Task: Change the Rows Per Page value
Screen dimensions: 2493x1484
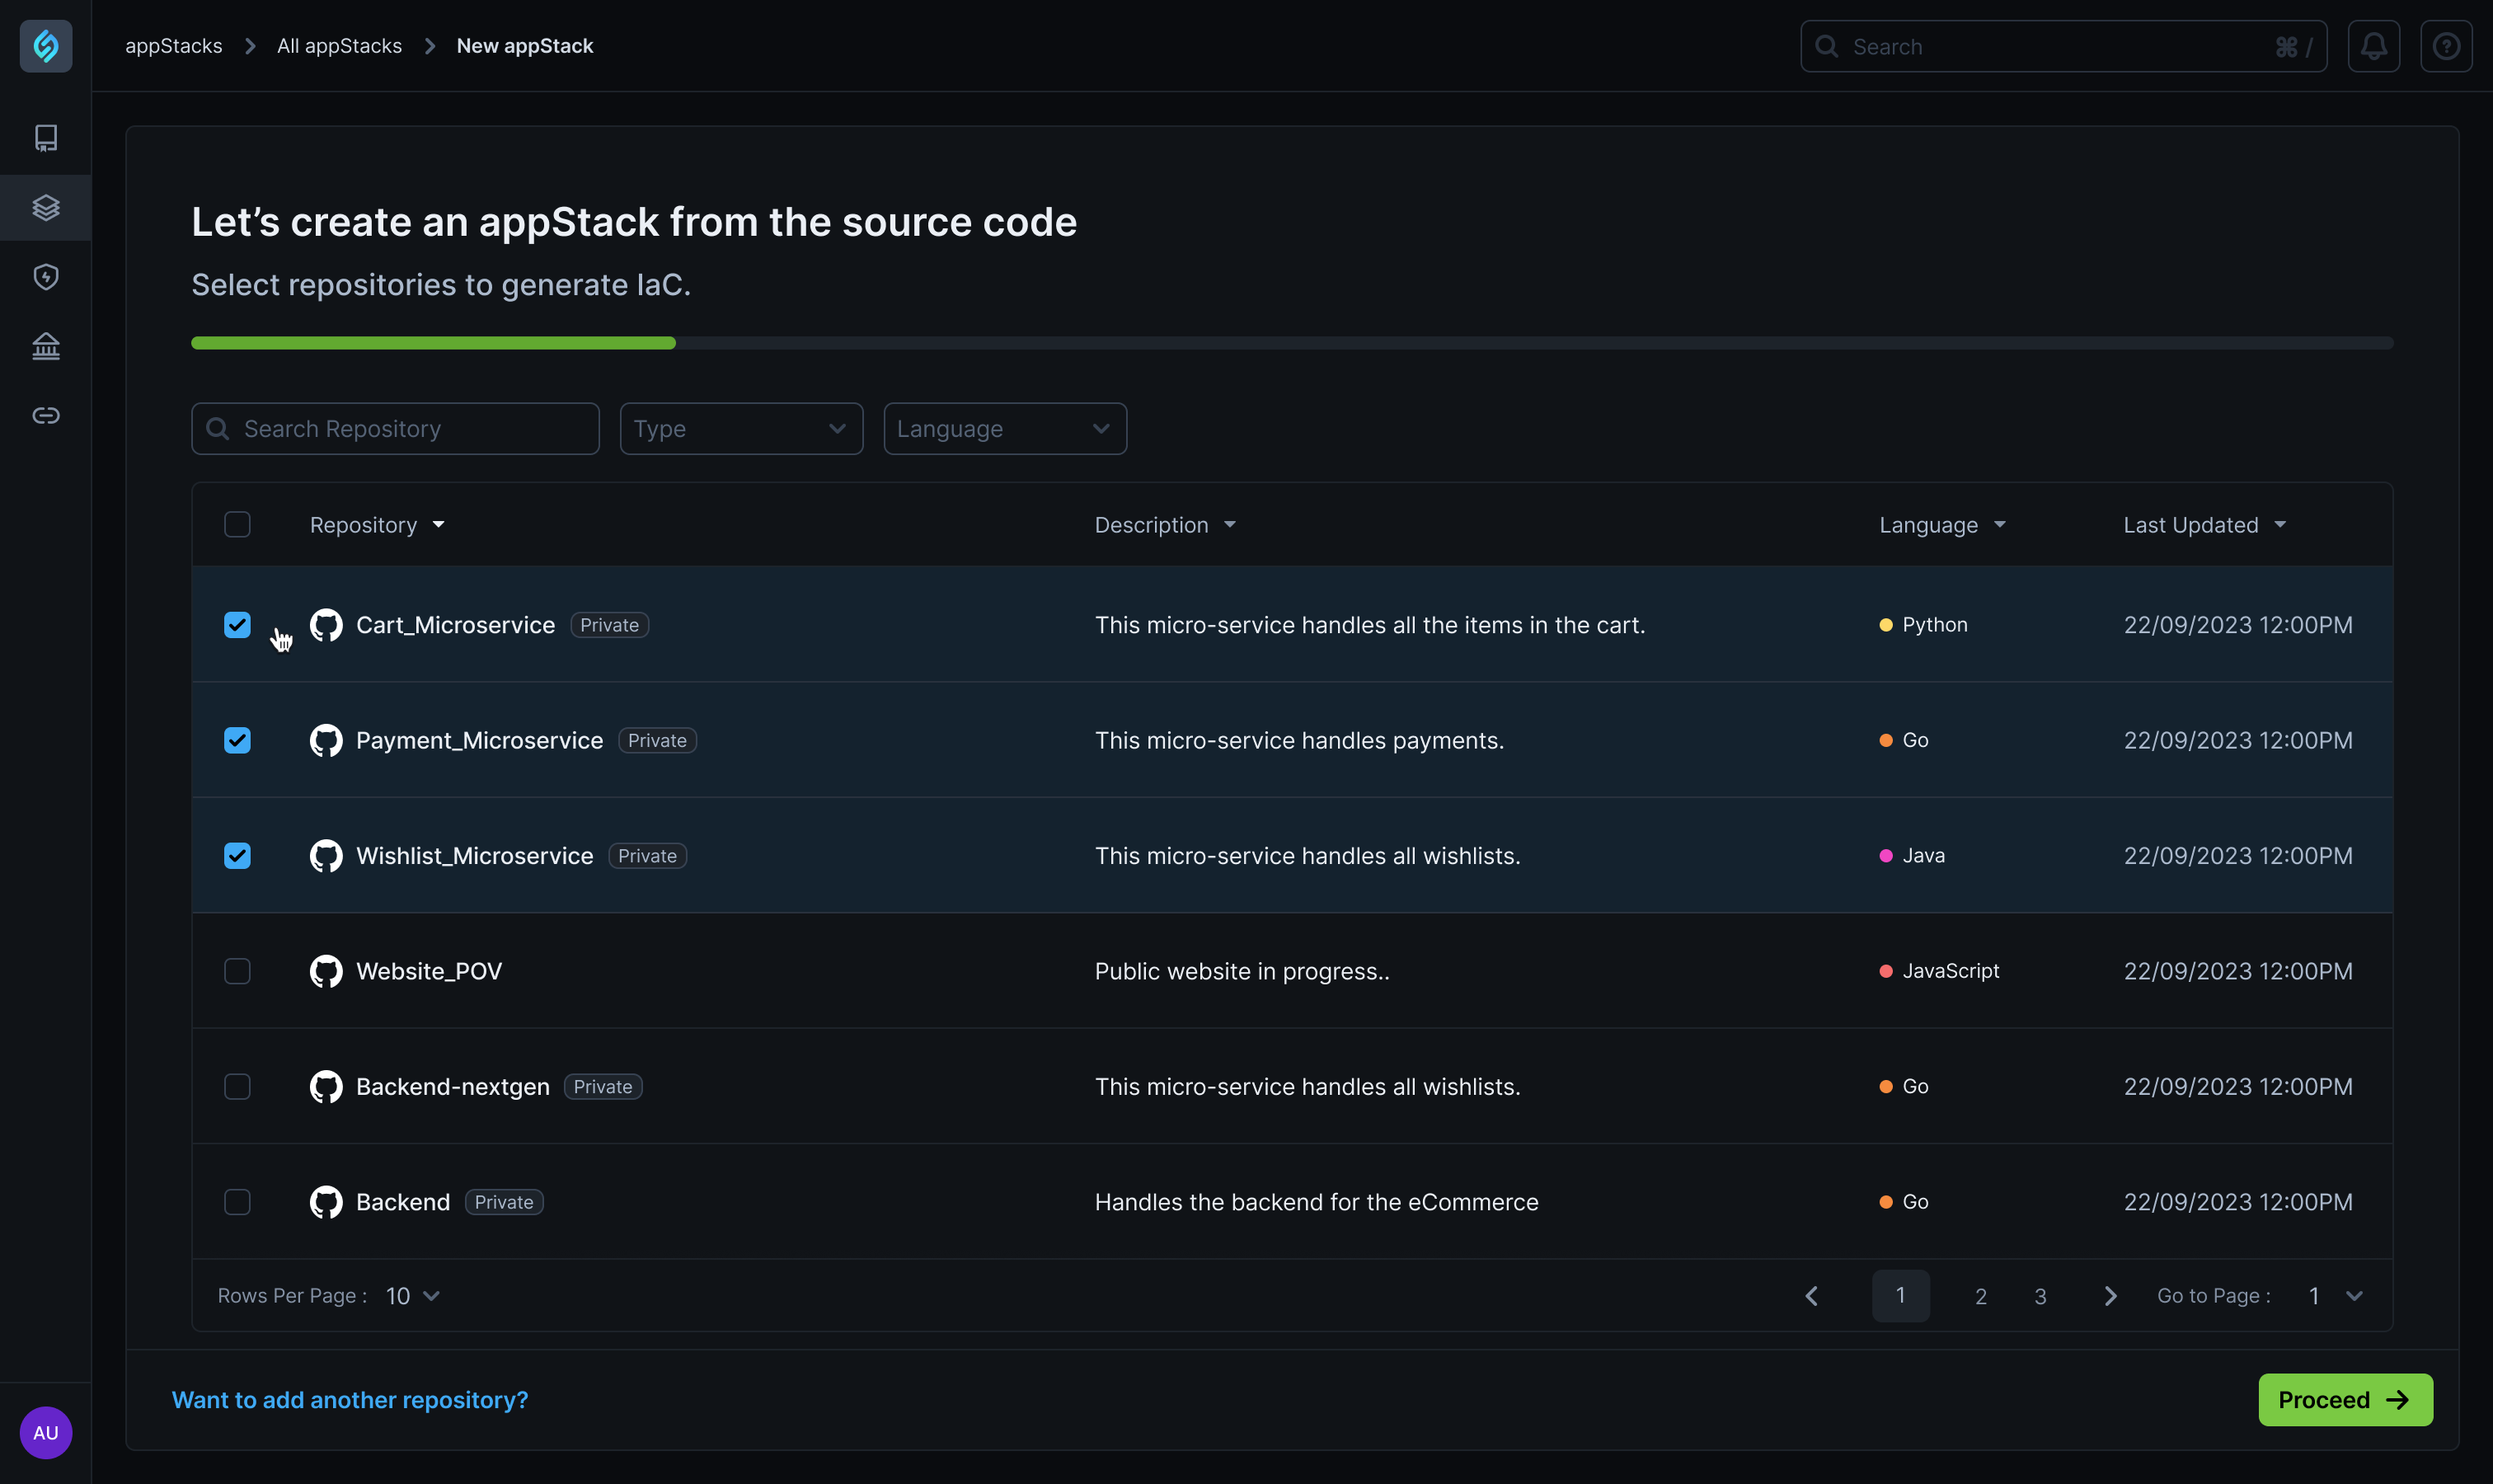Action: (413, 1296)
